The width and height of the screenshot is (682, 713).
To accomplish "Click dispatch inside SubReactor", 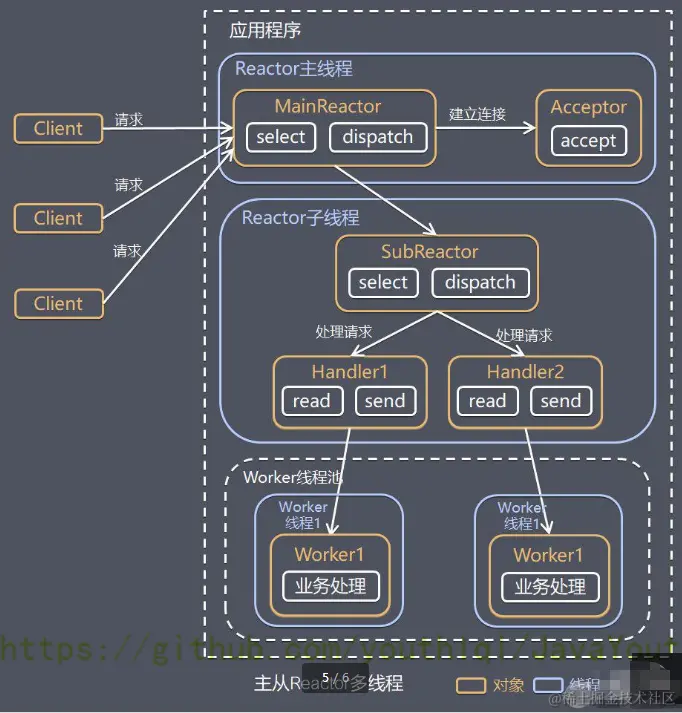I will click(481, 283).
